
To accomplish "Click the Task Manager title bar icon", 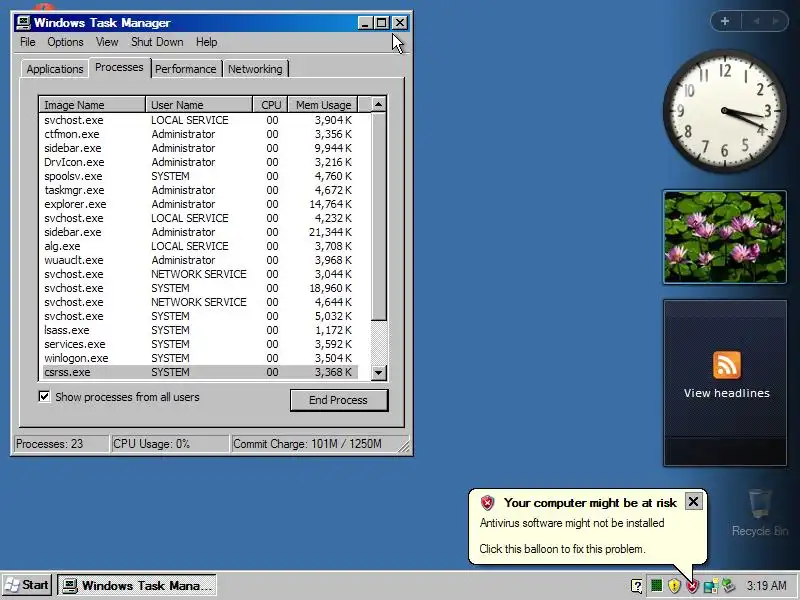I will (23, 22).
